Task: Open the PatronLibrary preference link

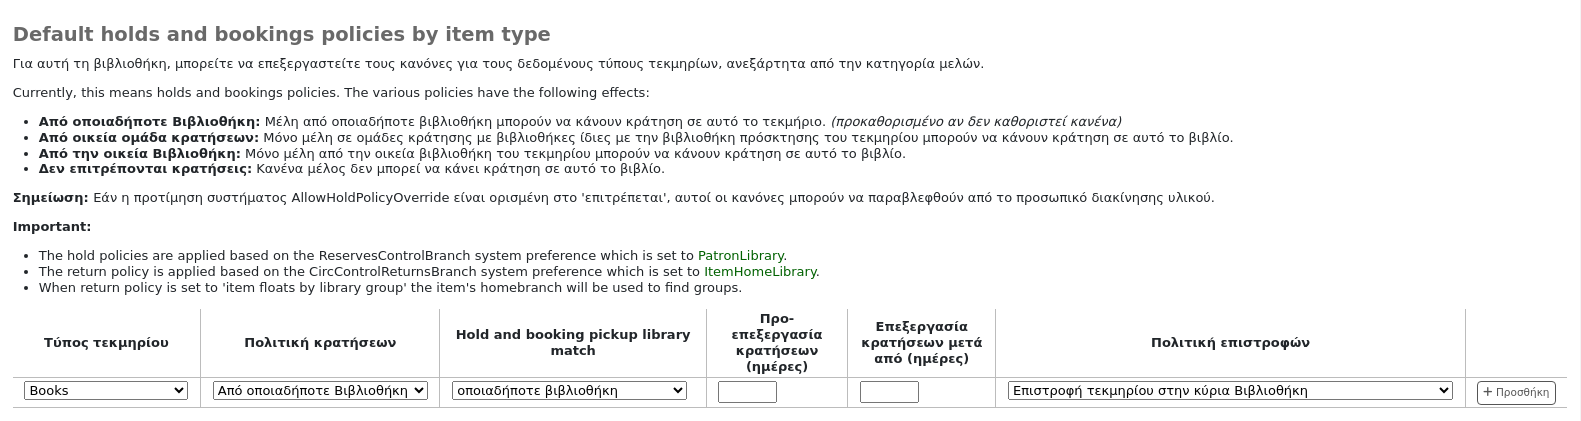Action: (740, 256)
